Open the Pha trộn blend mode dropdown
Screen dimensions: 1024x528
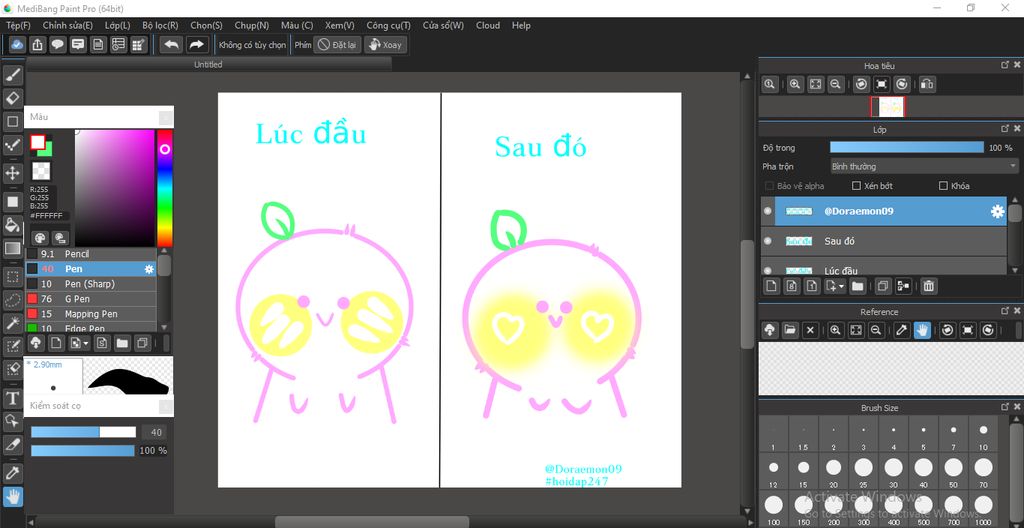(924, 167)
